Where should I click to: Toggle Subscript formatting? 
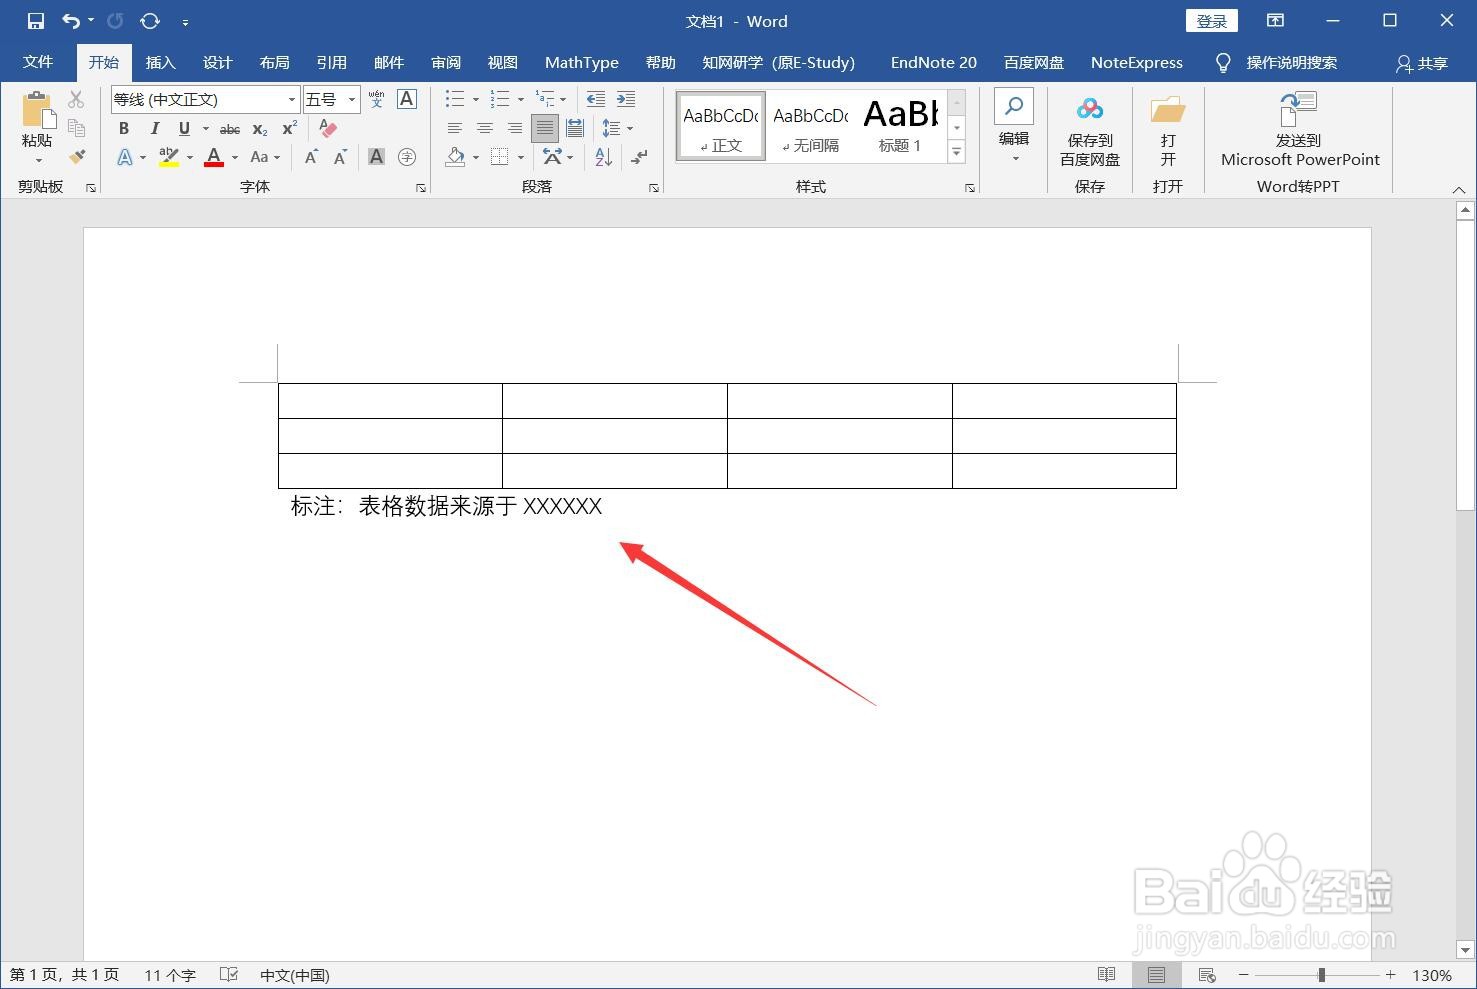click(x=260, y=129)
